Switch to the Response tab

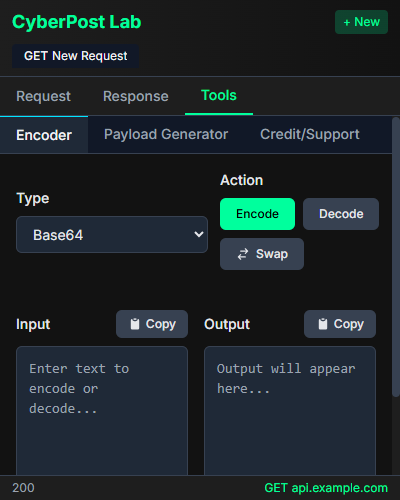tap(136, 96)
